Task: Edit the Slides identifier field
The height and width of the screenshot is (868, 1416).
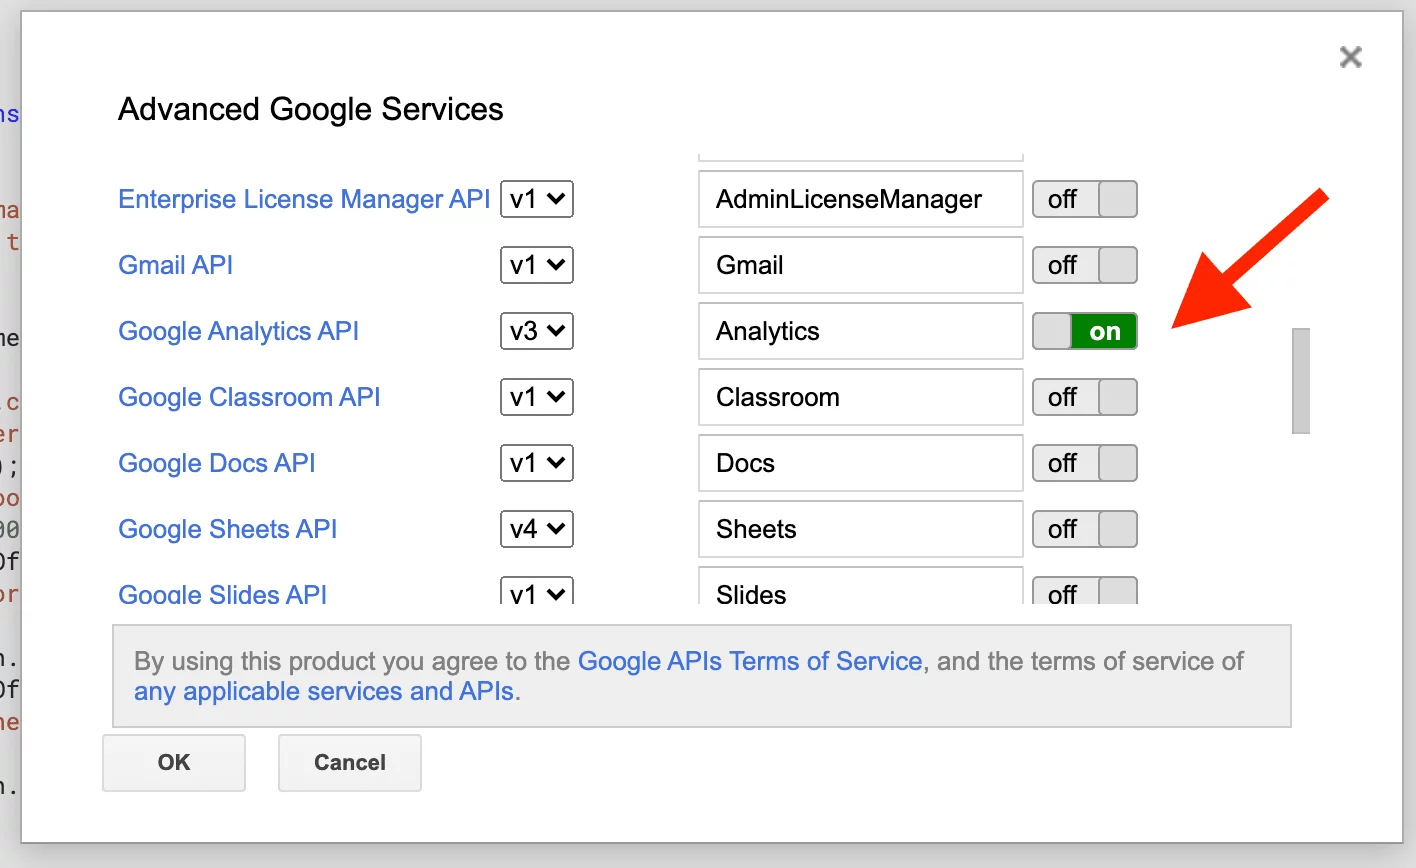Action: click(861, 586)
